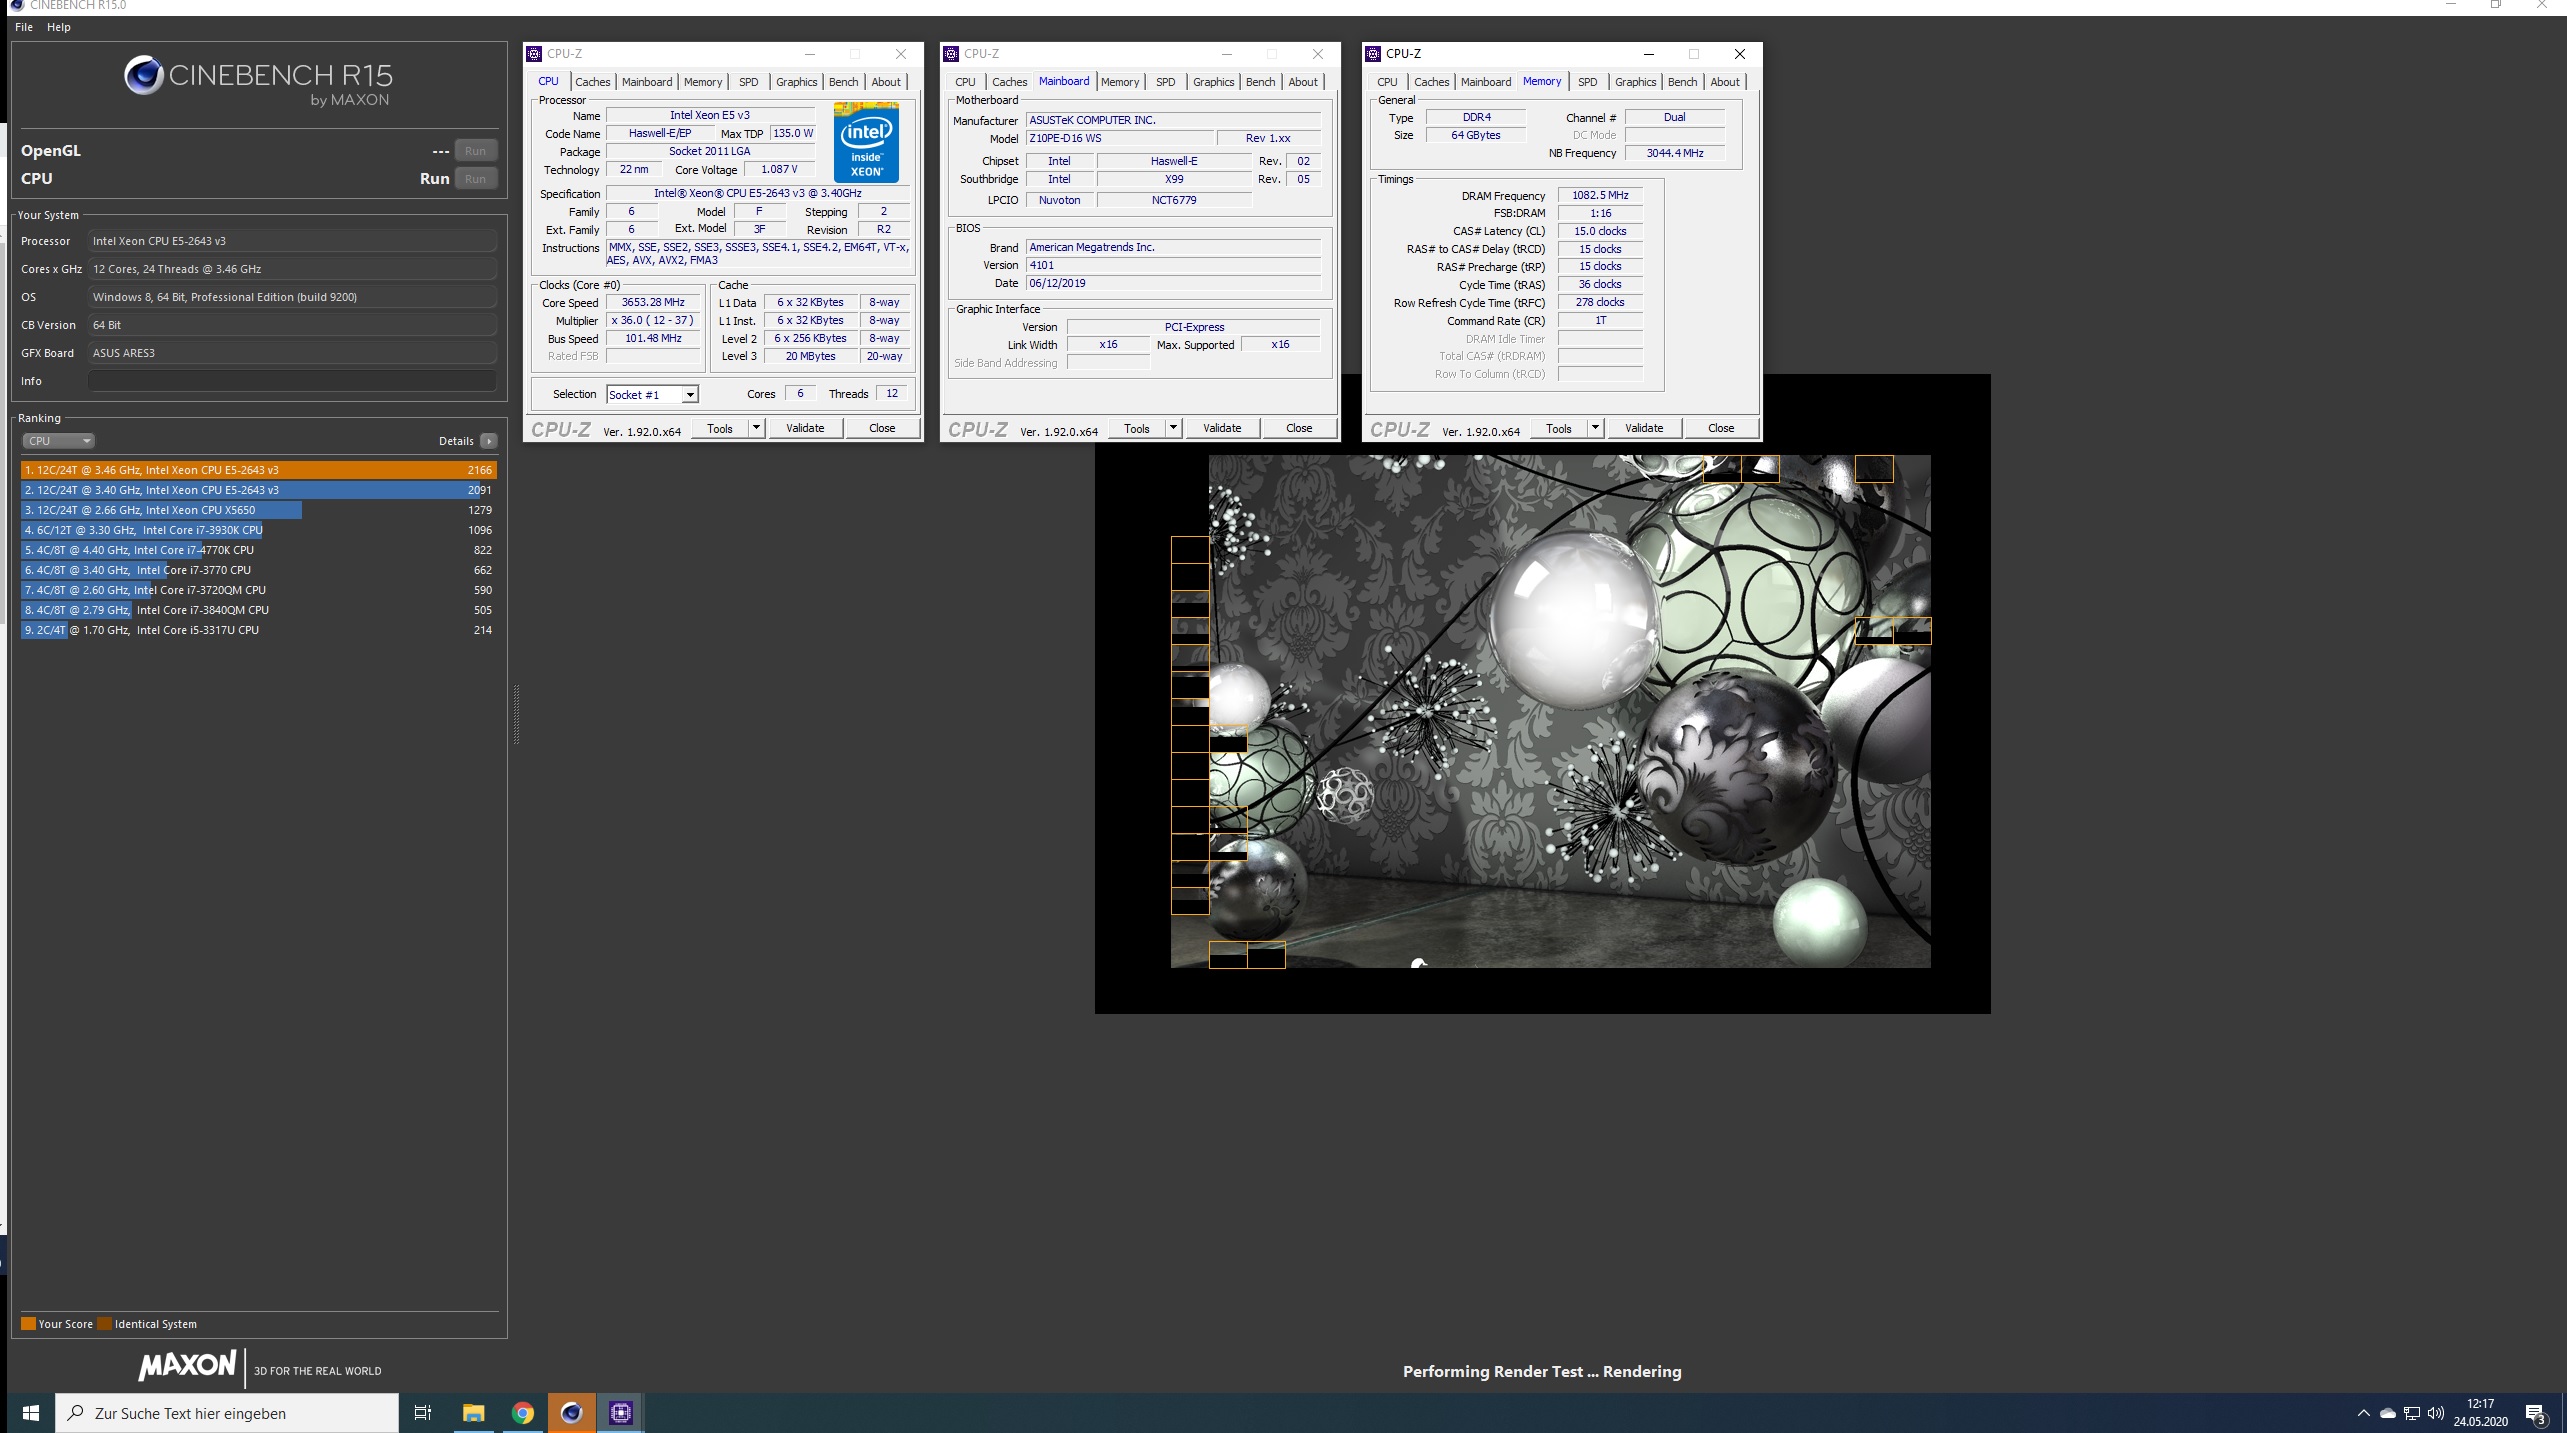Open Tools dropdown arrow in CPU tab window
2567x1433 pixels.
756,428
